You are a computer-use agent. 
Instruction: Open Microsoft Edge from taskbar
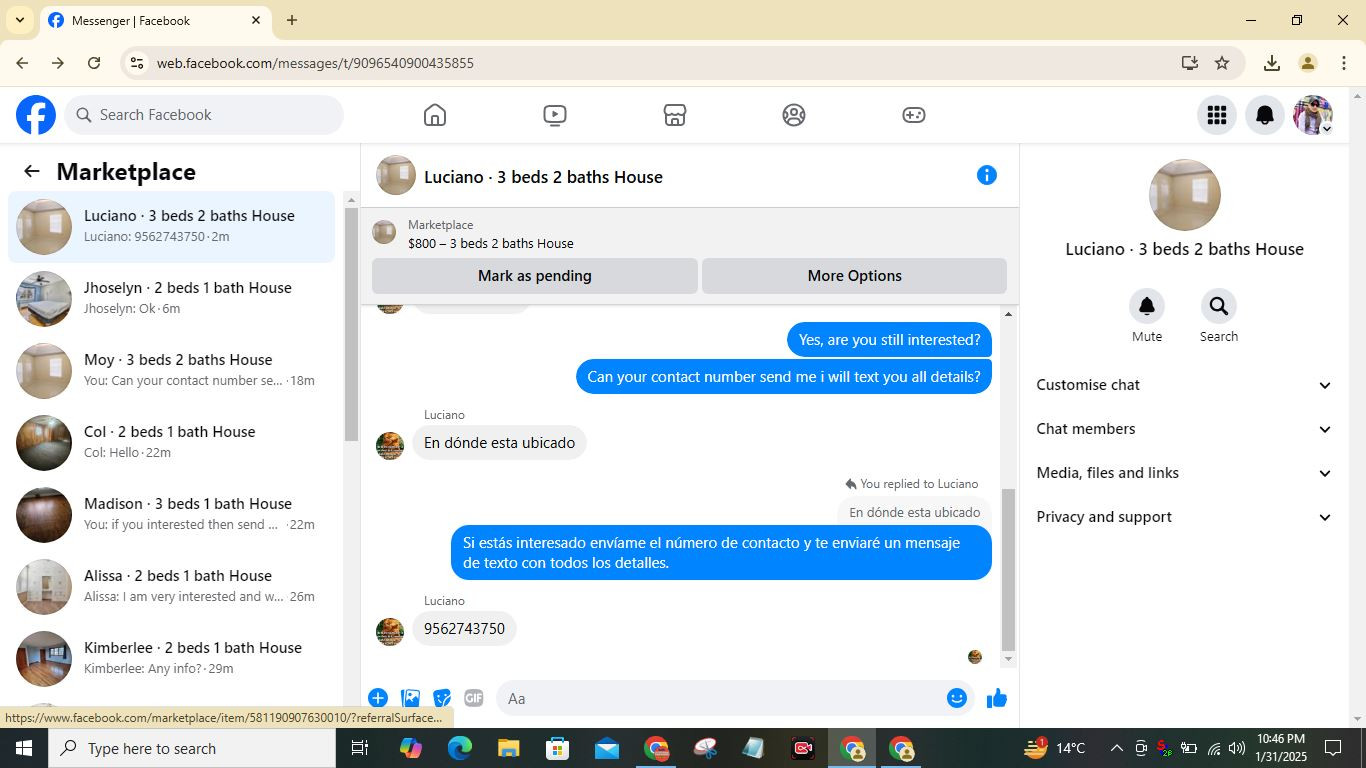coord(460,748)
